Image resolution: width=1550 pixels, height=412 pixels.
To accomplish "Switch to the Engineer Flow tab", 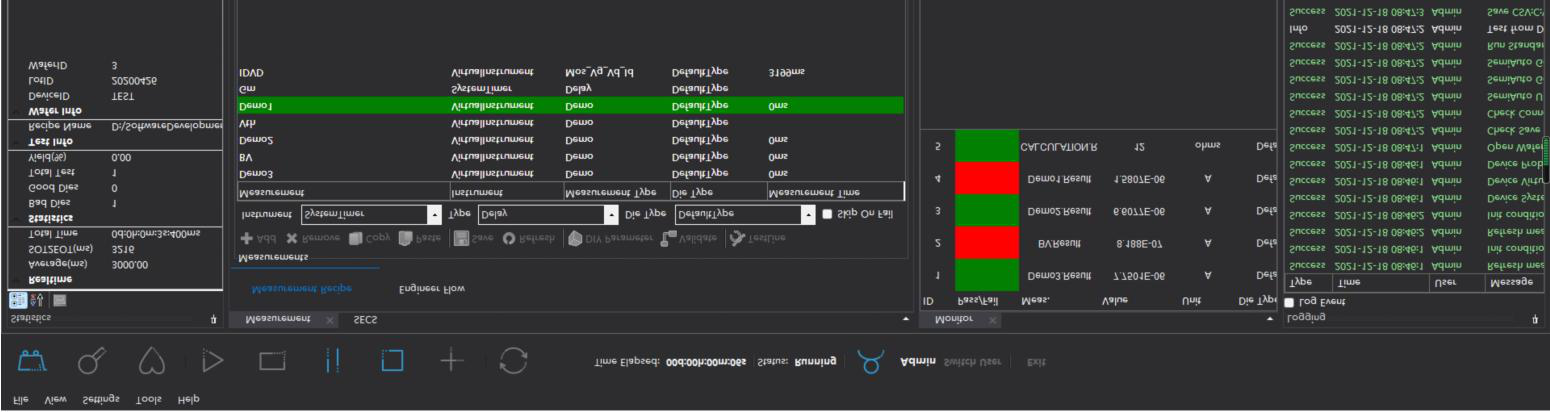I will click(x=431, y=289).
